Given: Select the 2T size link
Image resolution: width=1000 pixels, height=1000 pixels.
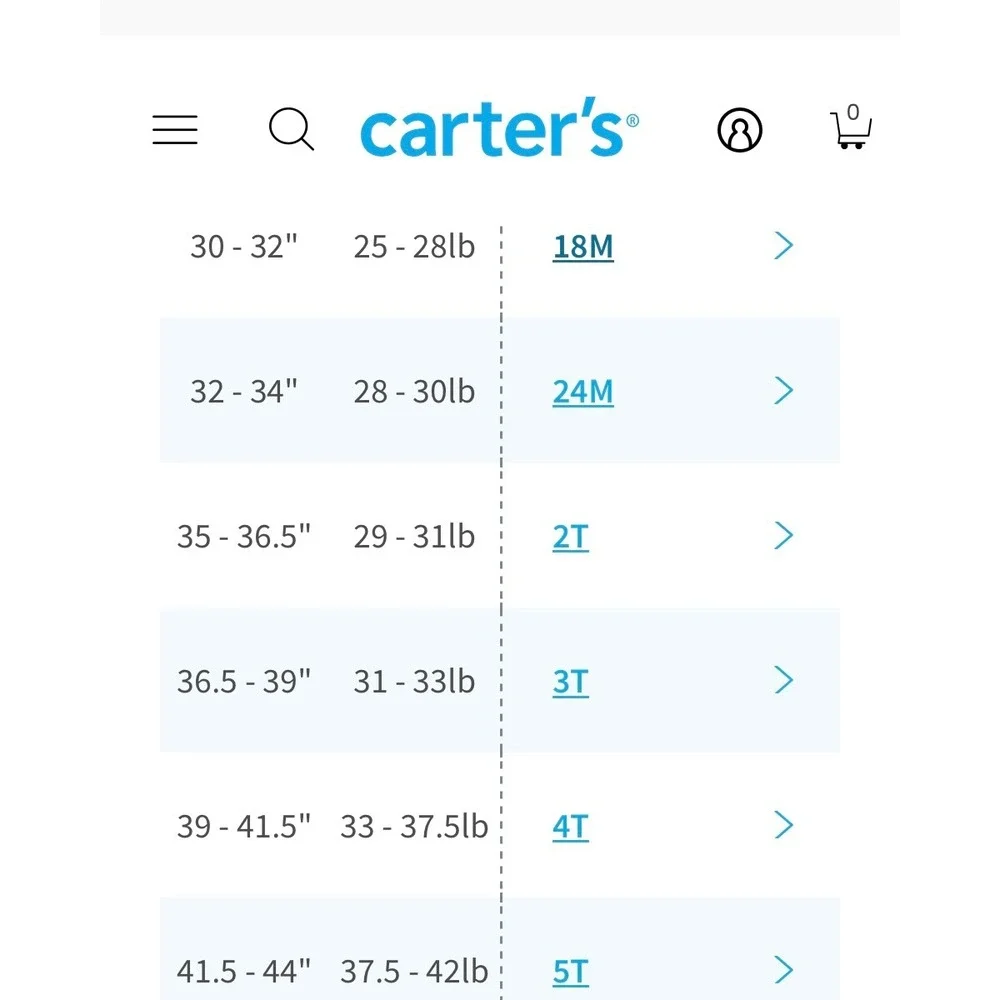Looking at the screenshot, I should [x=571, y=537].
